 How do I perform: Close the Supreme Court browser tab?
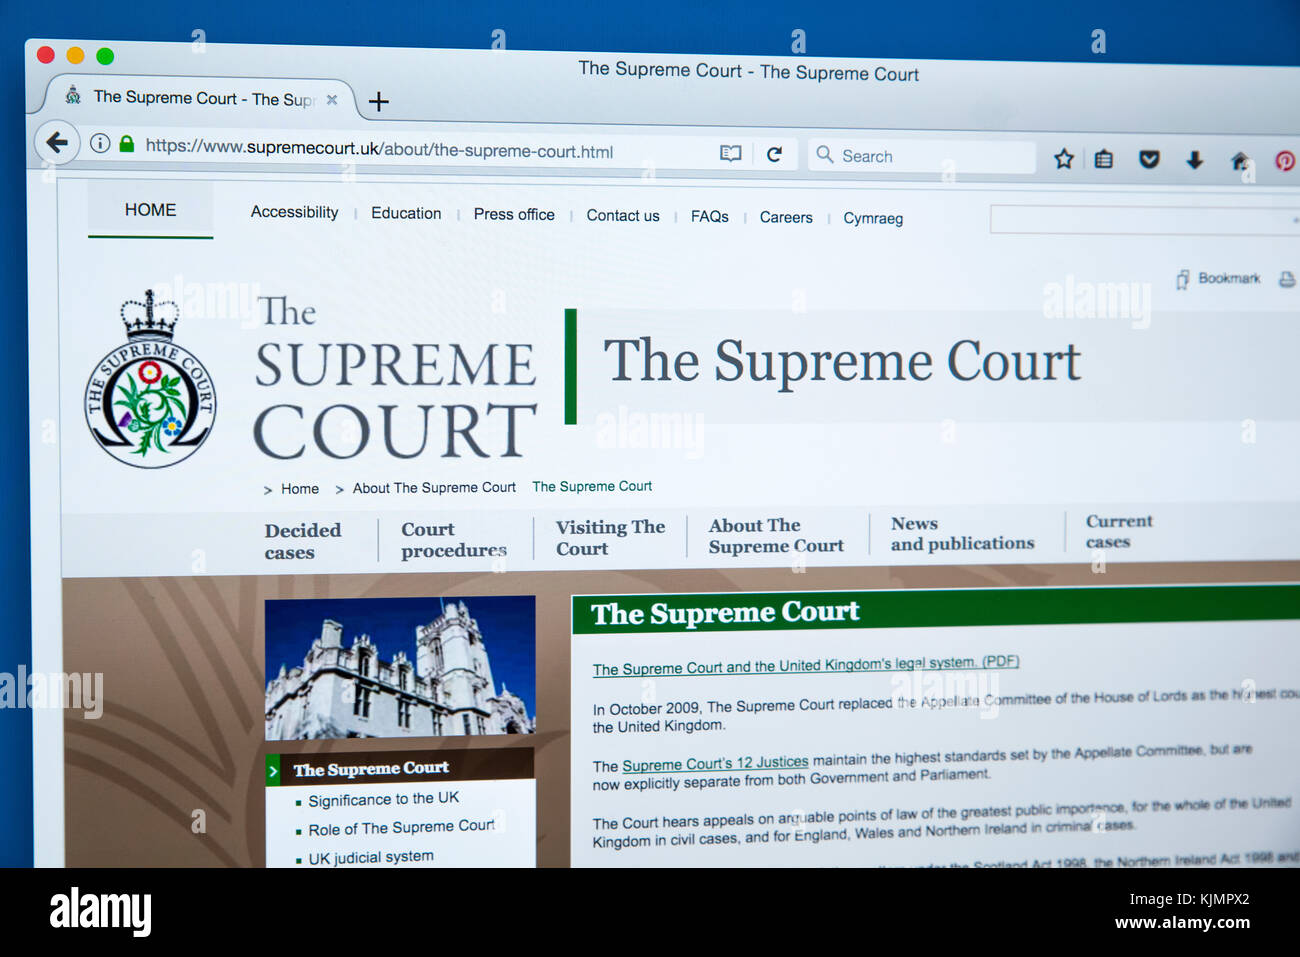coord(332,100)
